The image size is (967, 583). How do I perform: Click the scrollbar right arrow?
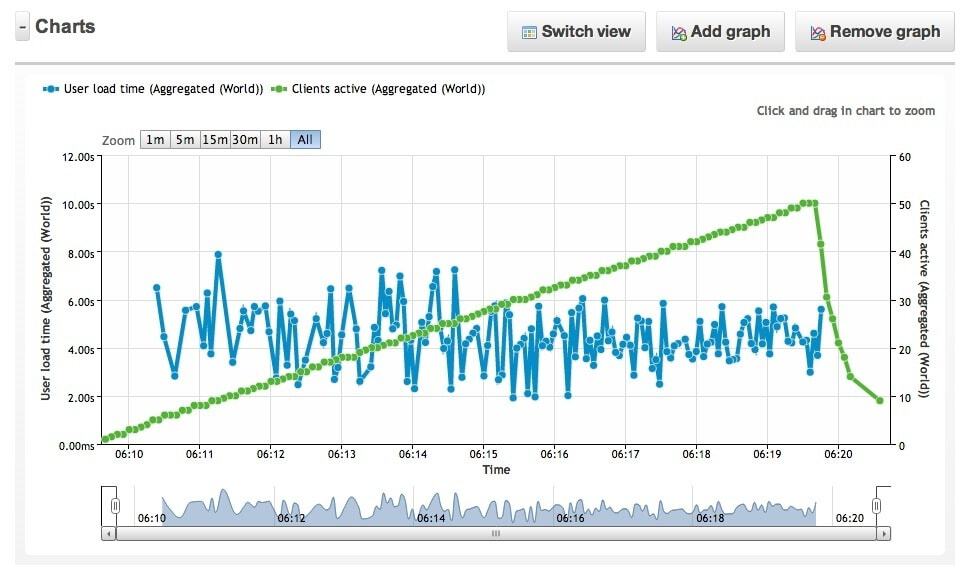pos(883,534)
